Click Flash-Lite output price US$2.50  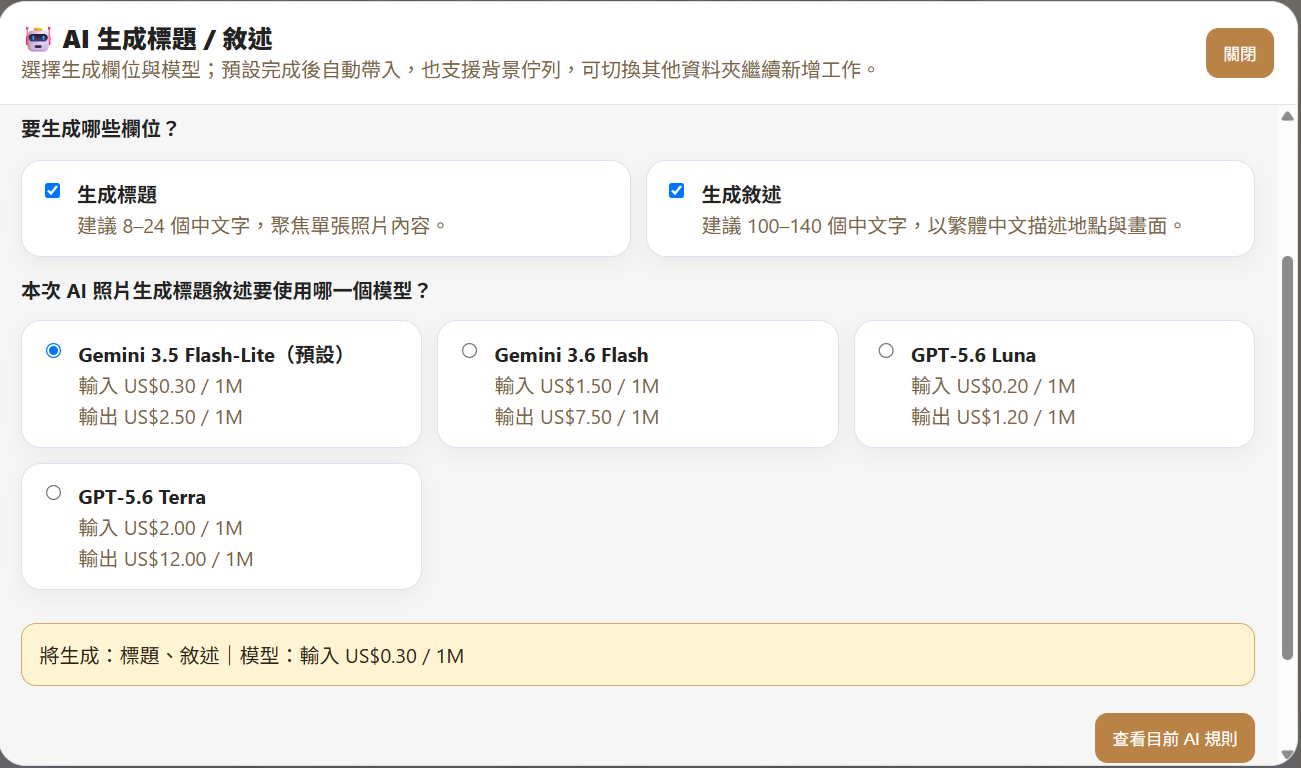pyautogui.click(x=161, y=417)
